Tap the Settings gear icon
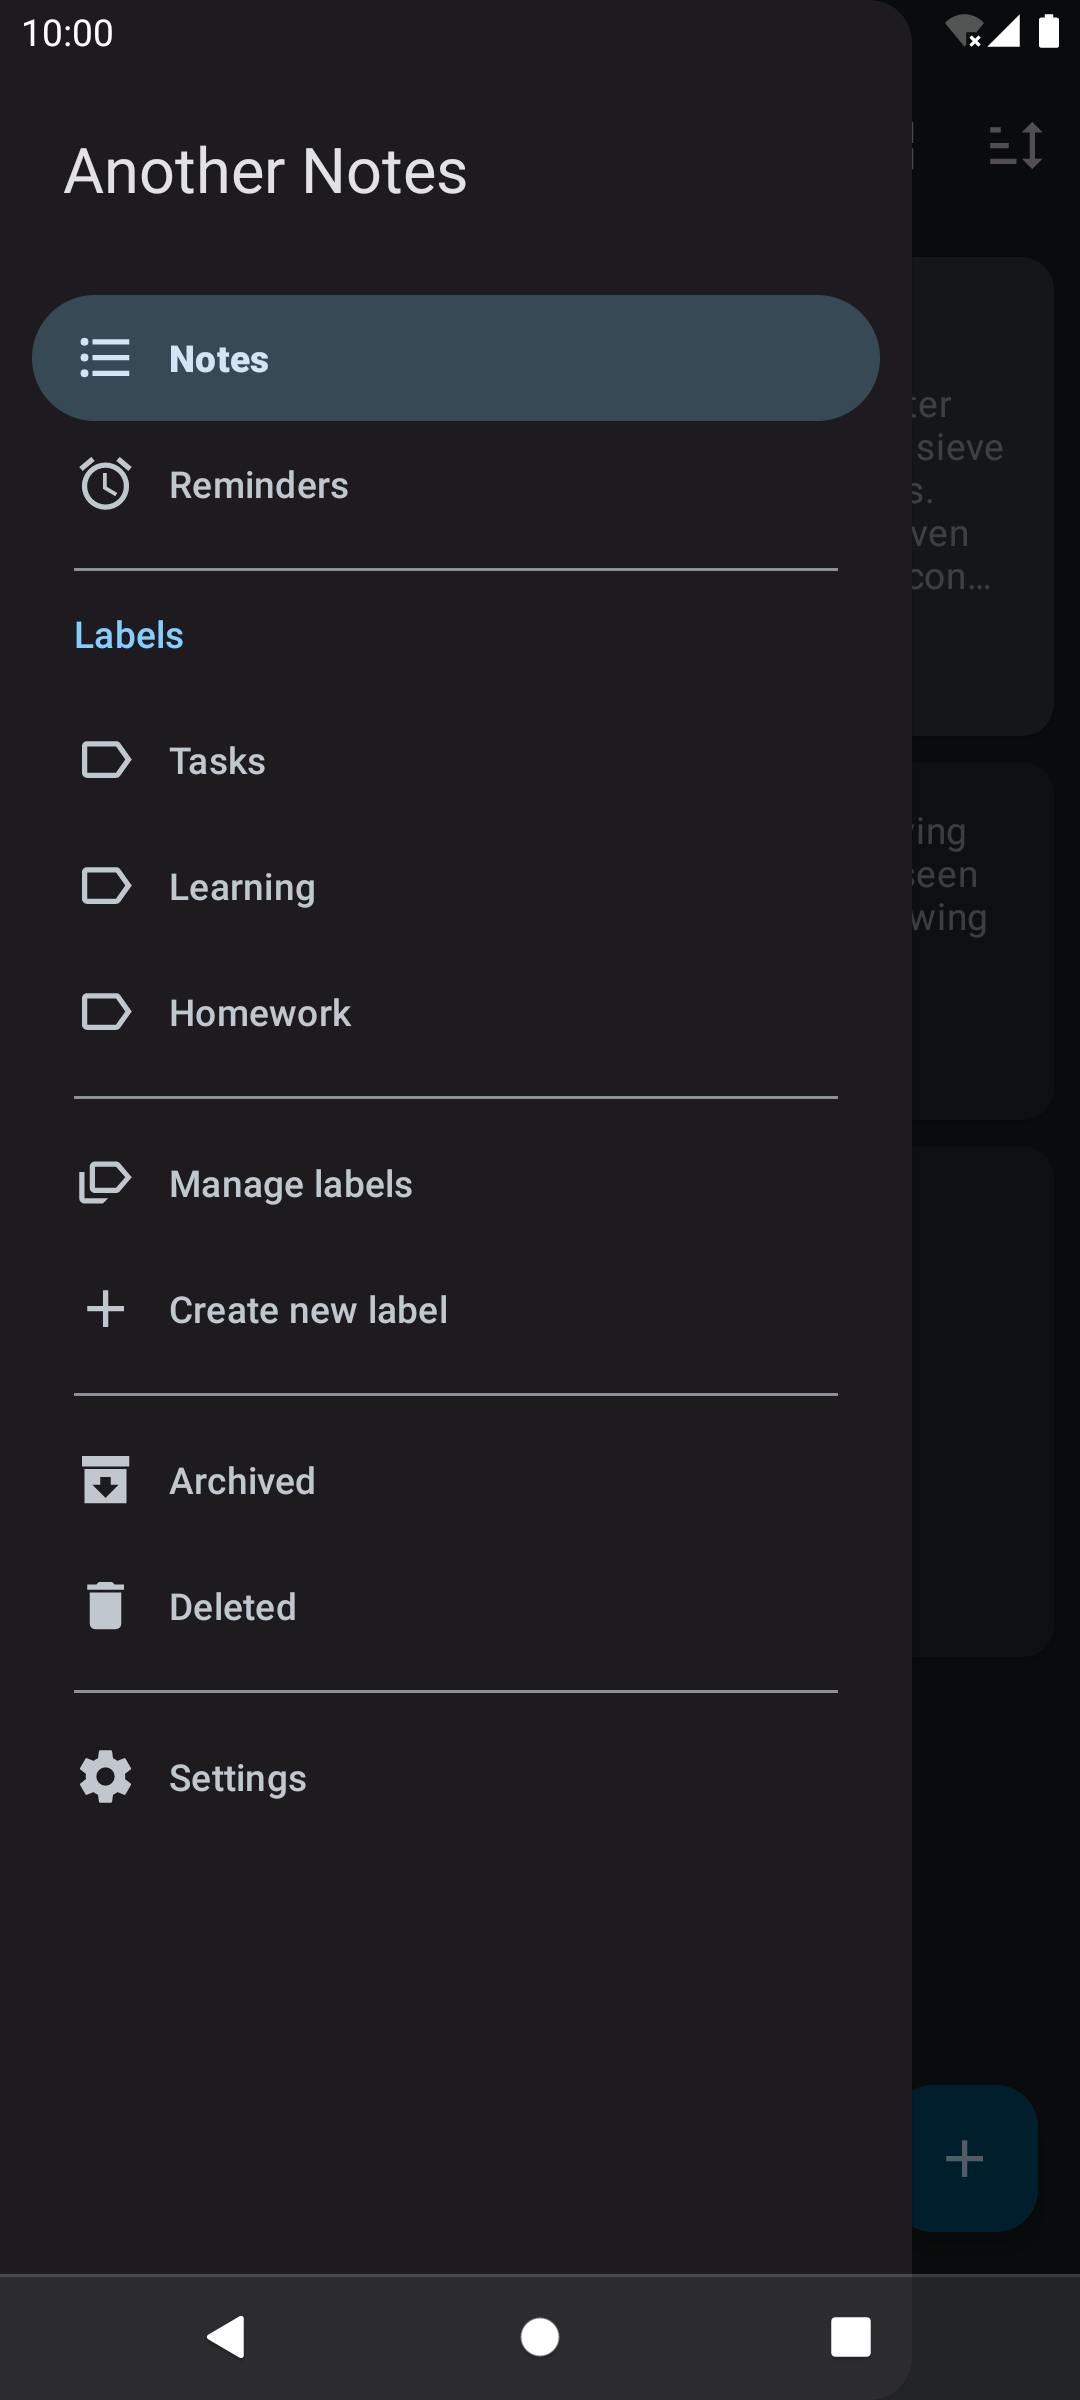Screen dimensions: 1080x2400 (105, 1778)
